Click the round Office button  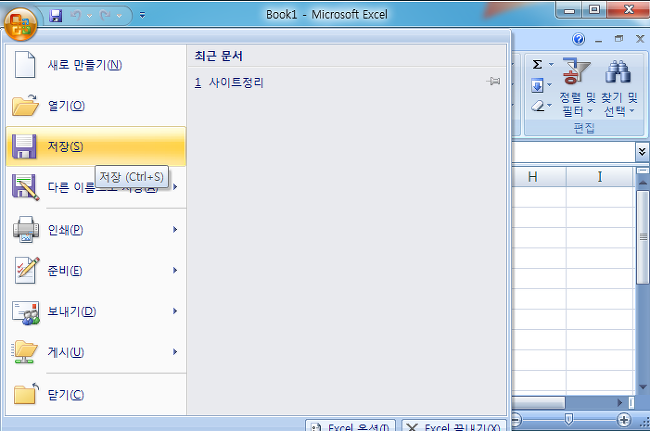point(21,24)
